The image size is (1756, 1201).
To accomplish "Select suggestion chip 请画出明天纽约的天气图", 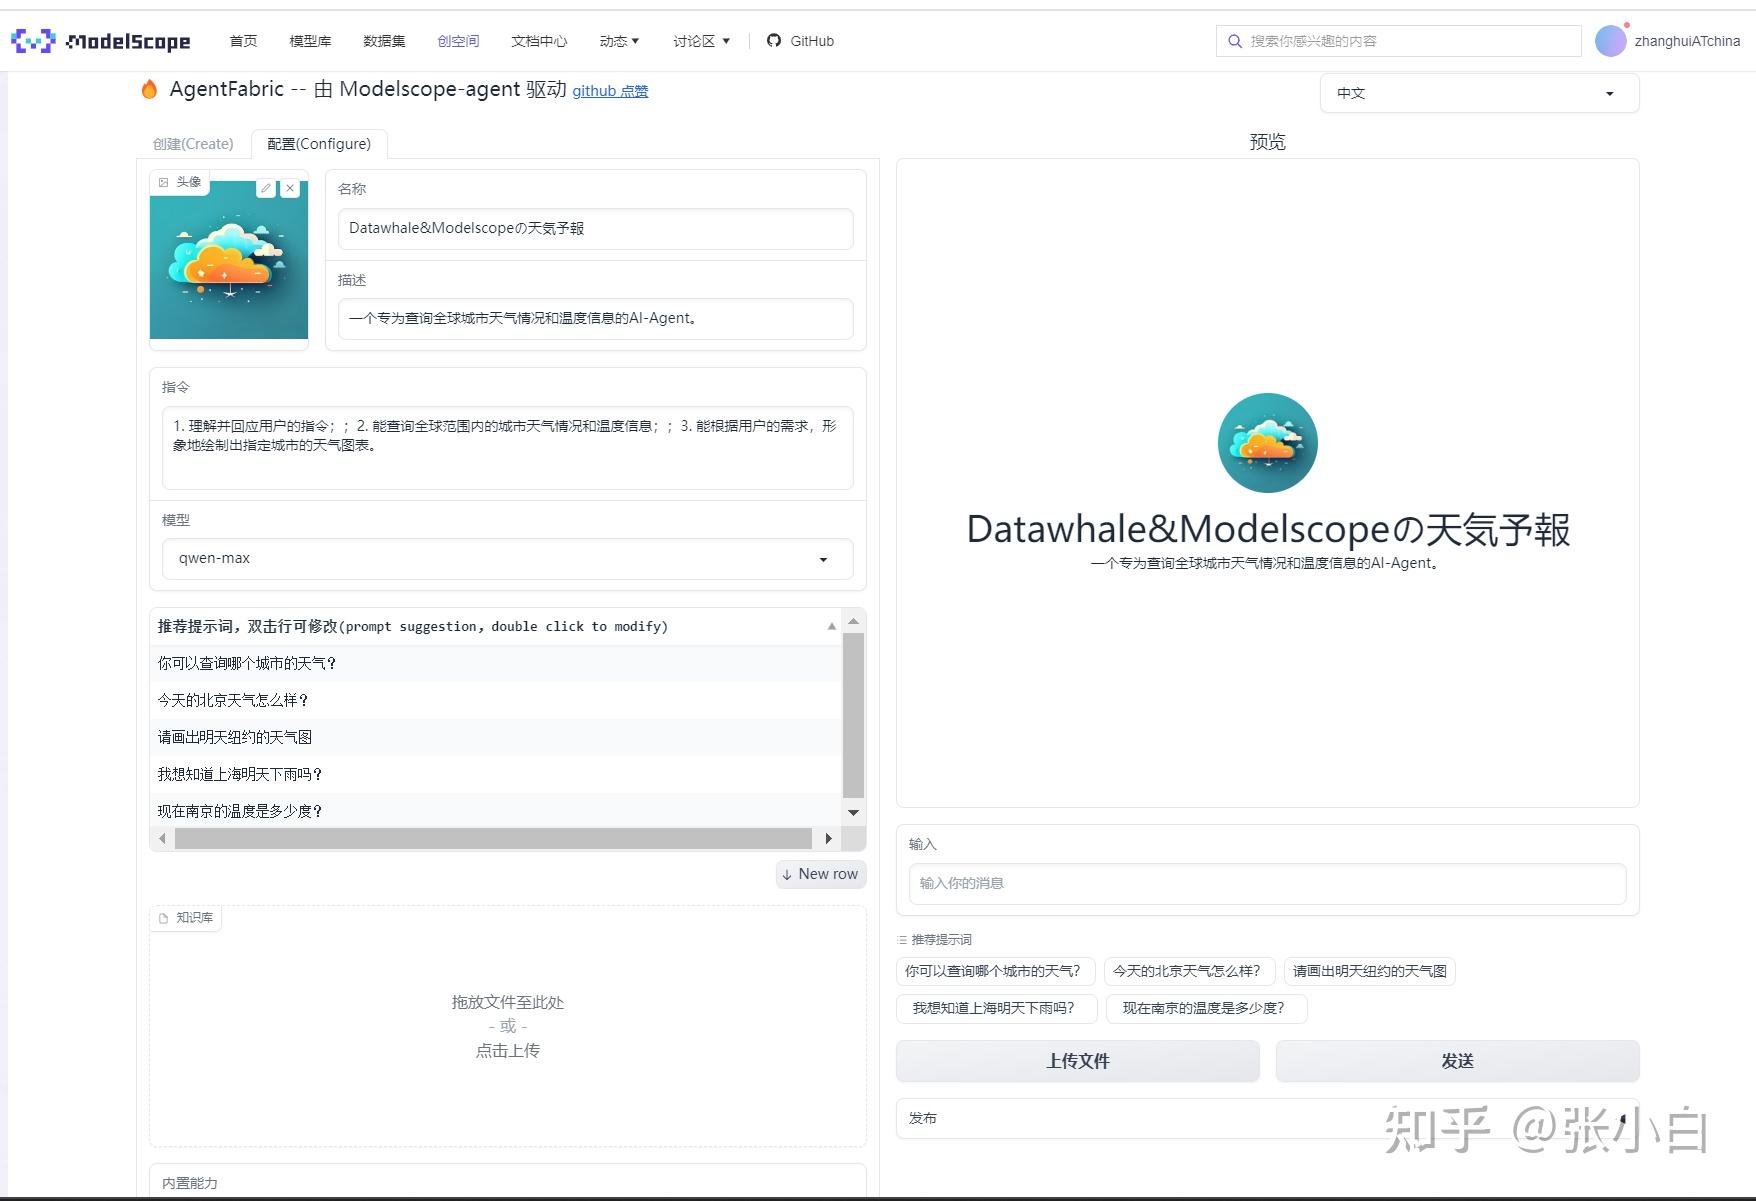I will tap(1369, 971).
